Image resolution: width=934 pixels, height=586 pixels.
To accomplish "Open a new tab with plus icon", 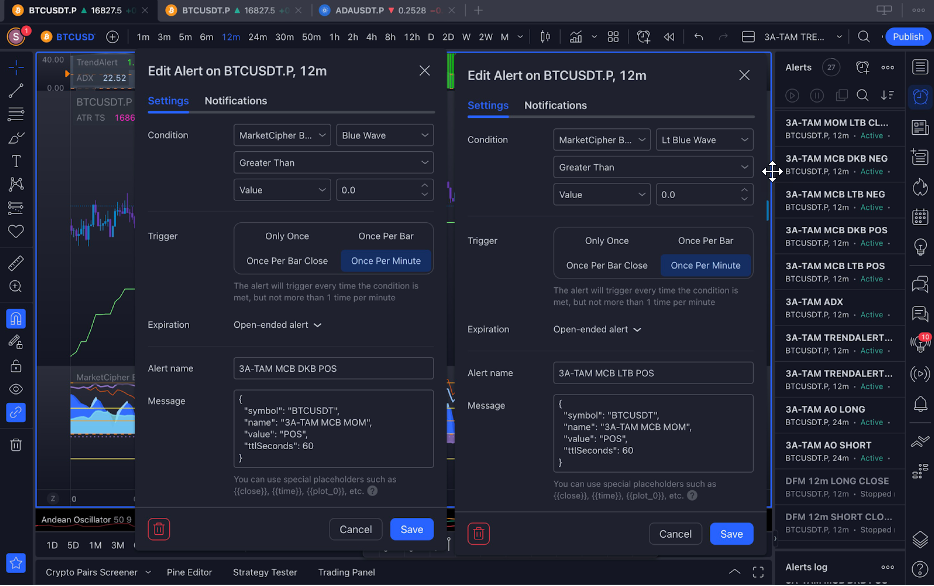I will (x=478, y=10).
